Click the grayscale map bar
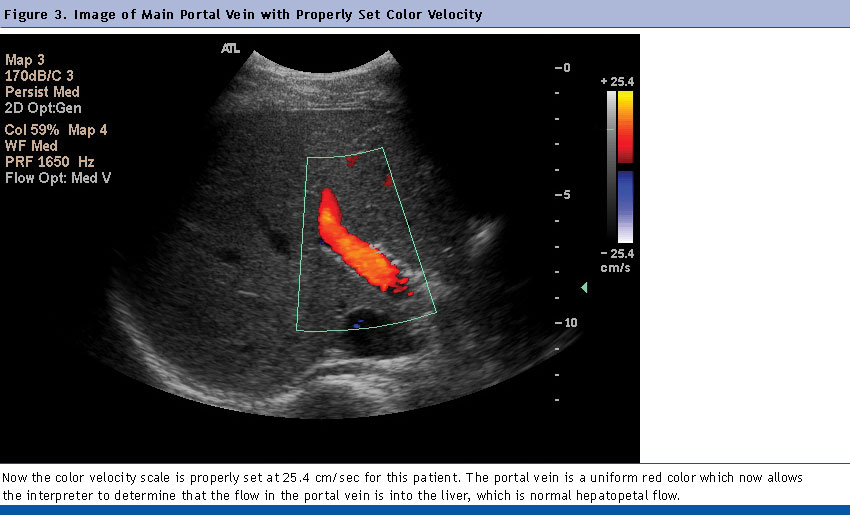850x515 pixels. tap(611, 167)
